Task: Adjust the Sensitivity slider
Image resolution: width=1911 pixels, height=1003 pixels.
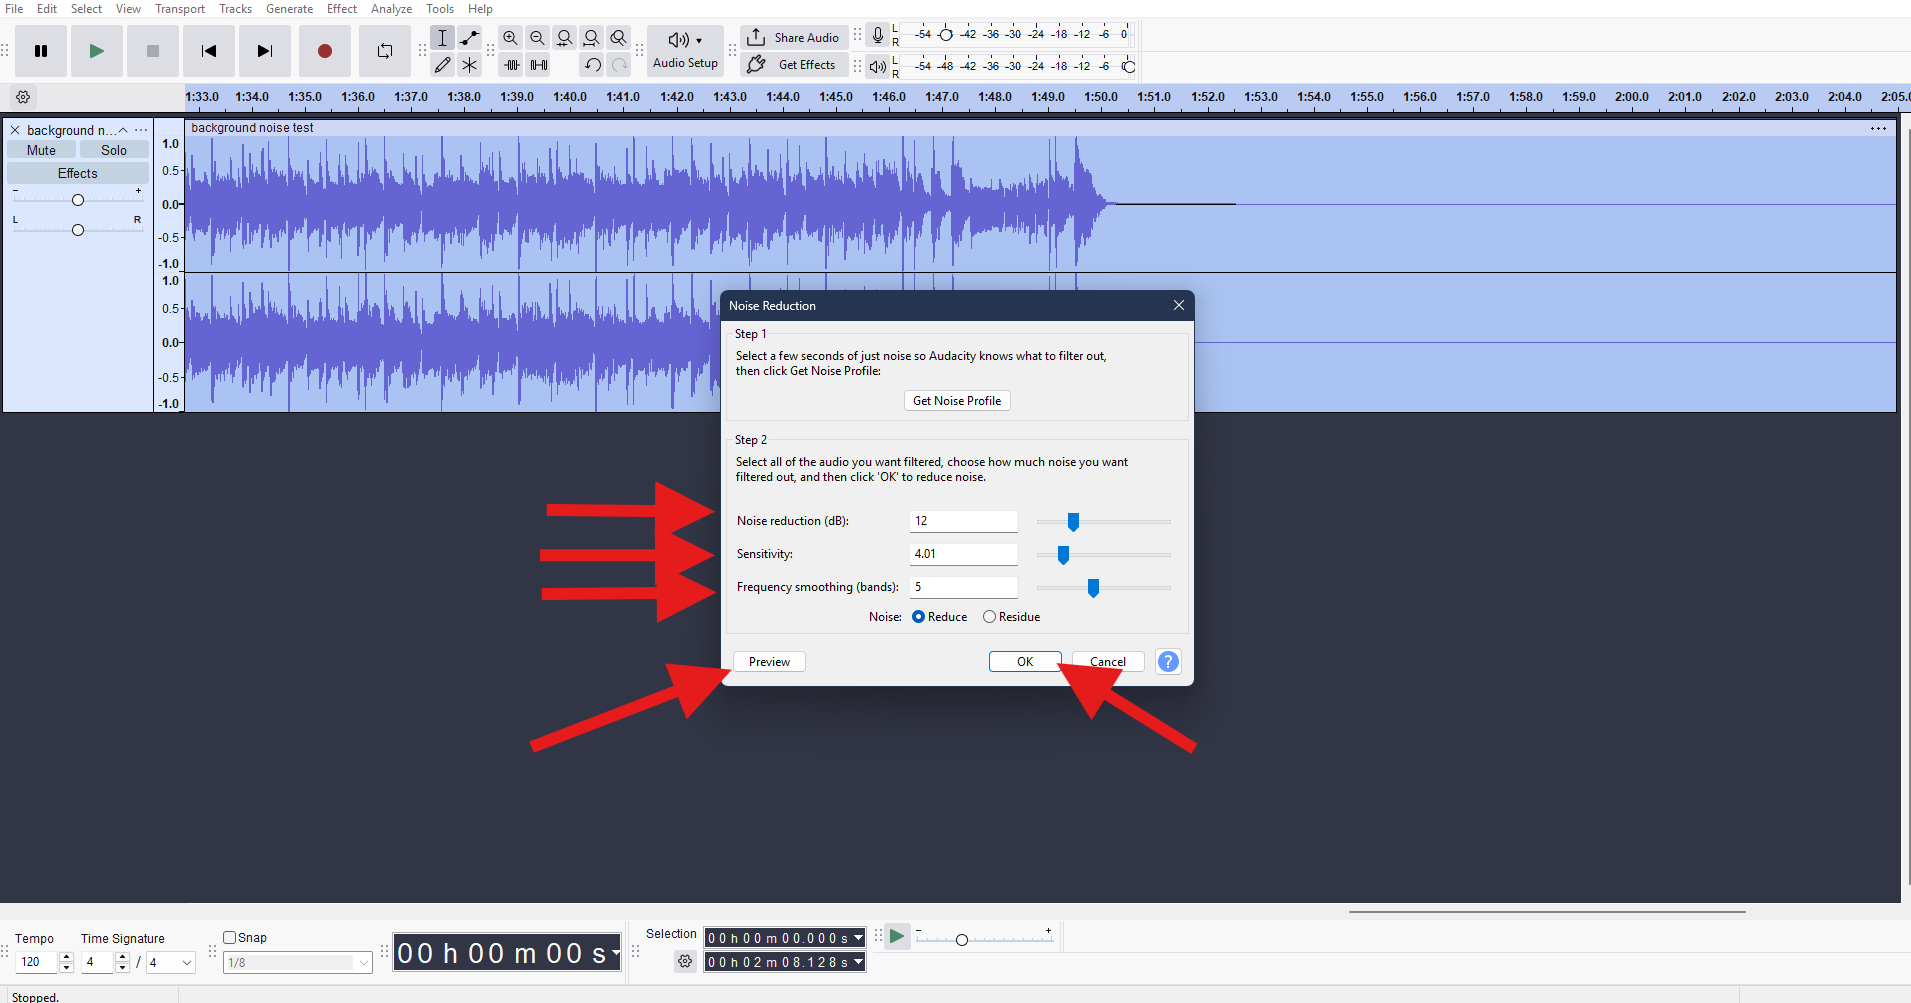Action: pyautogui.click(x=1062, y=555)
